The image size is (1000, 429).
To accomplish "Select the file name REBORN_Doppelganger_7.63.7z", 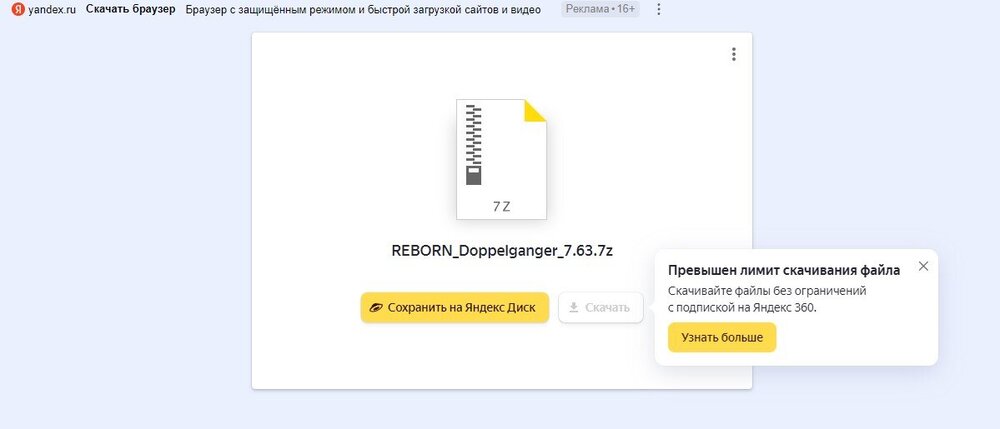I will (502, 251).
